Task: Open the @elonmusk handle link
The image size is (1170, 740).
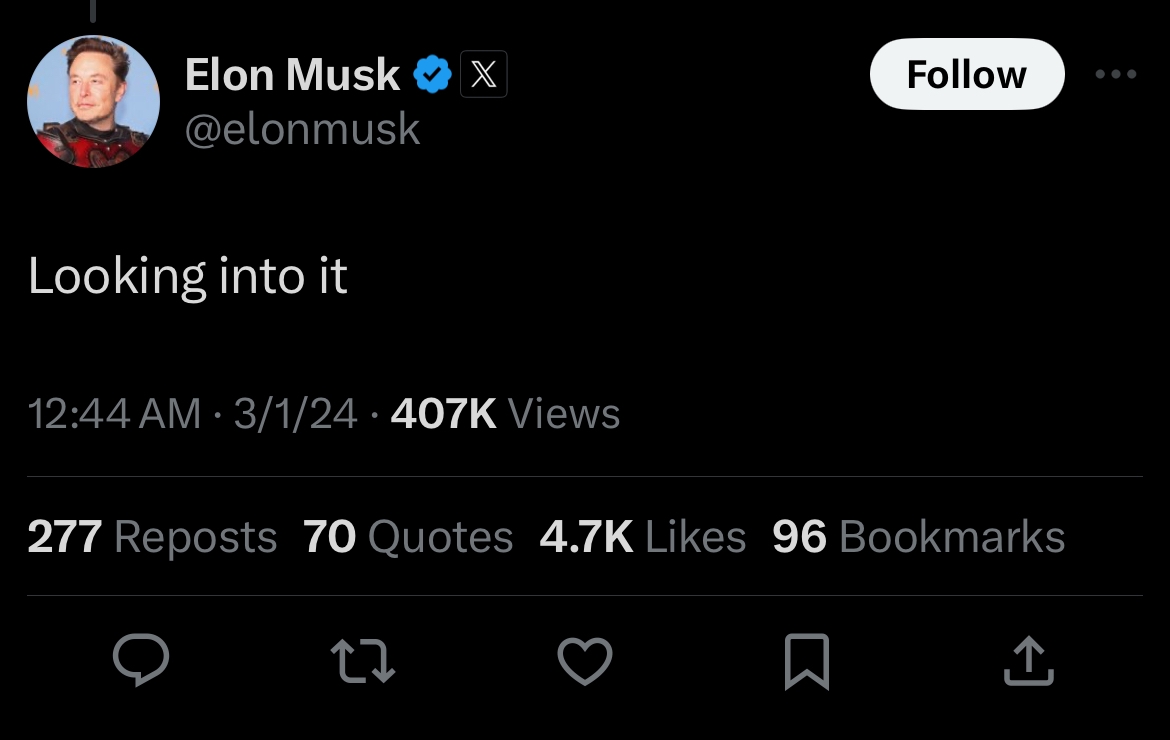Action: click(302, 130)
